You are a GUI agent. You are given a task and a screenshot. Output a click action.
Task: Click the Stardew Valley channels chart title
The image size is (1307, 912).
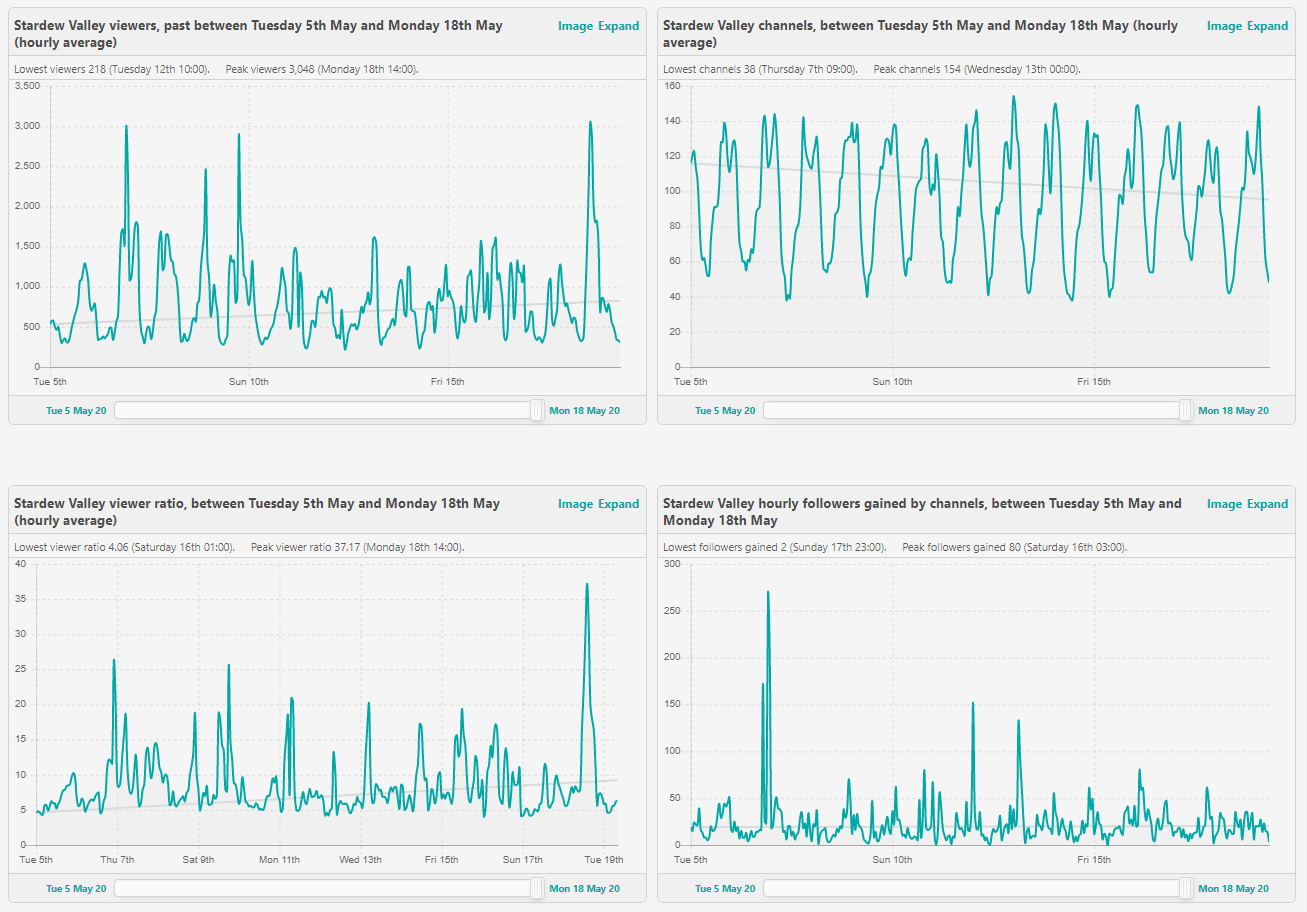coord(920,33)
